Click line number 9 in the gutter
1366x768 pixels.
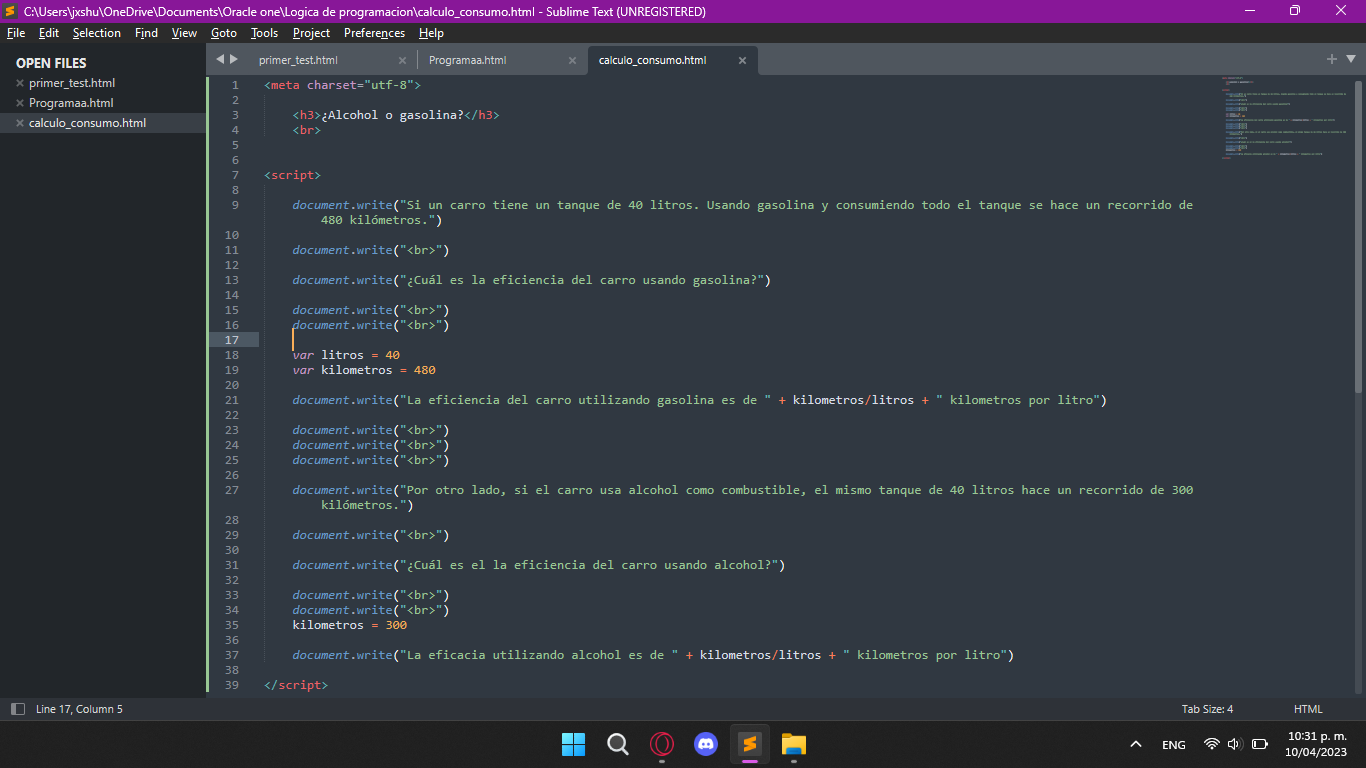pyautogui.click(x=235, y=205)
